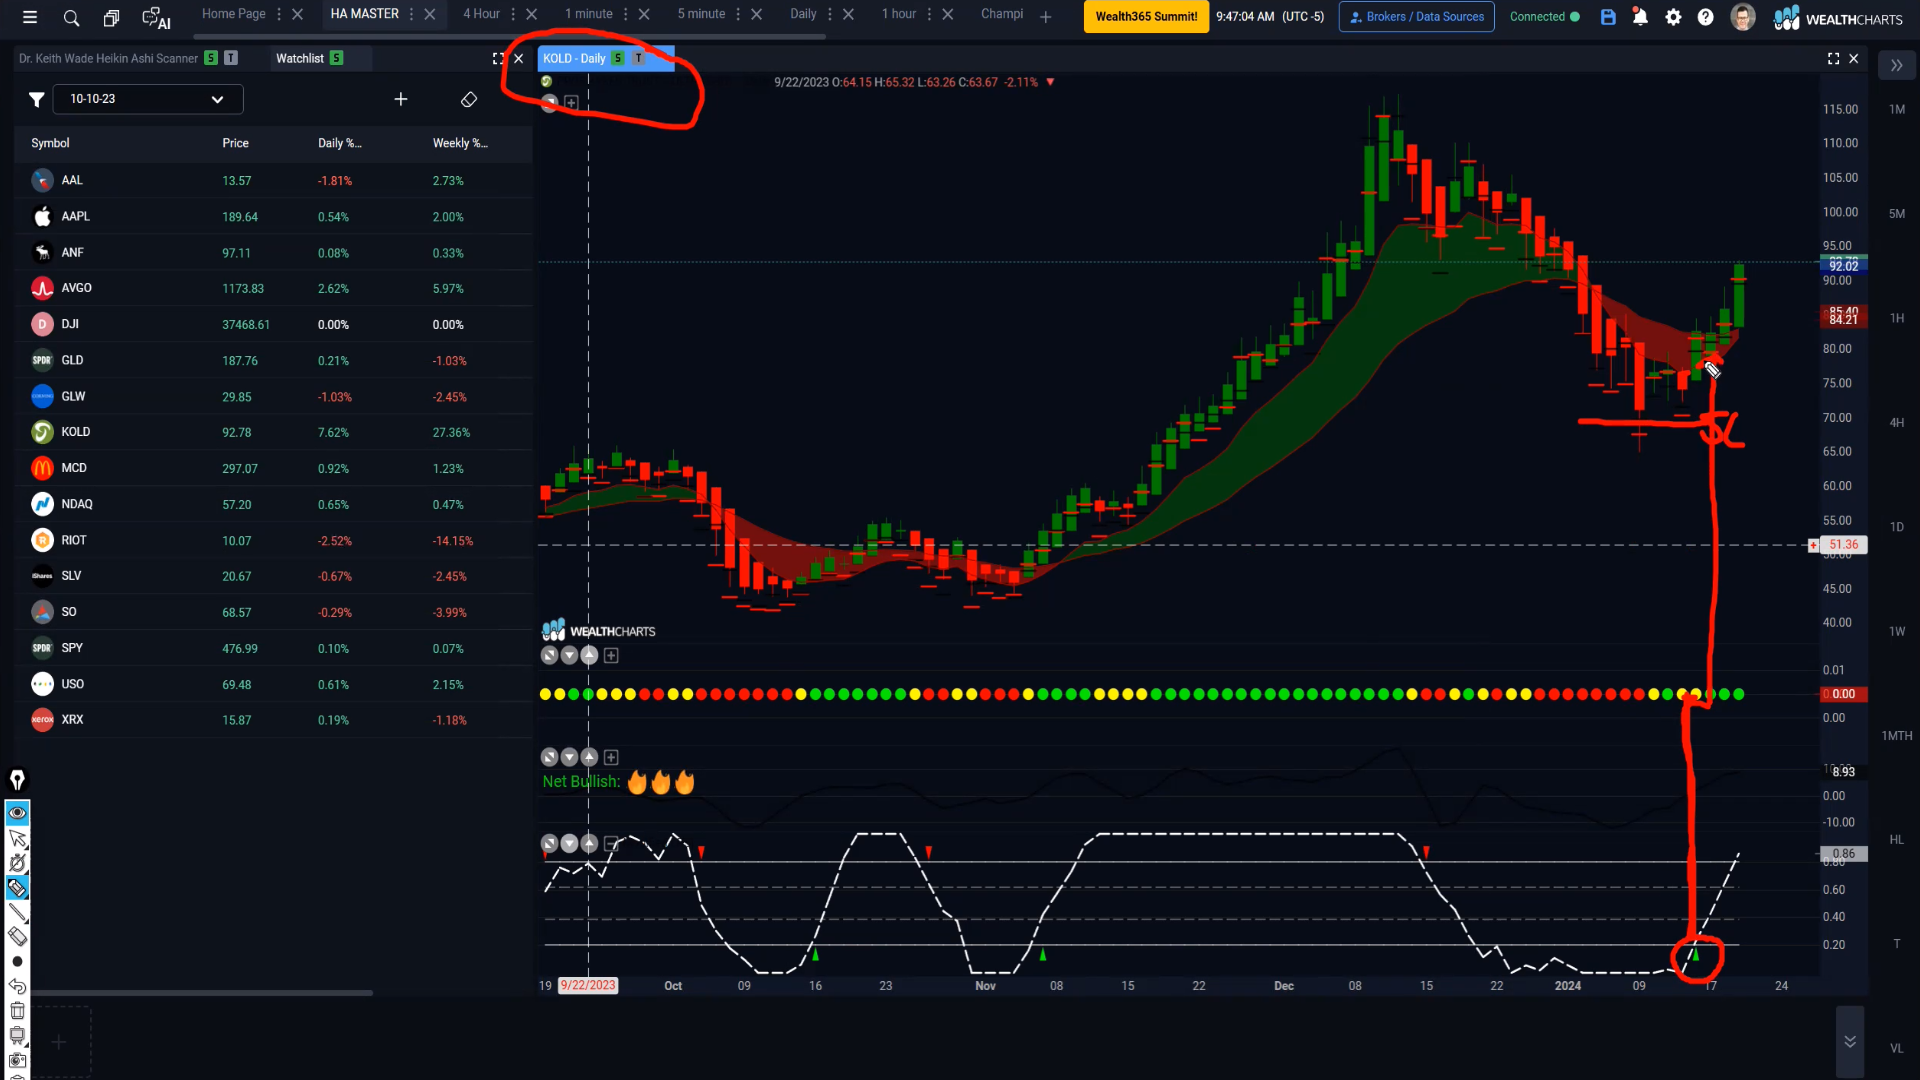Viewport: 1920px width, 1080px height.
Task: Open Brokers / Data Sources
Action: coord(1416,17)
